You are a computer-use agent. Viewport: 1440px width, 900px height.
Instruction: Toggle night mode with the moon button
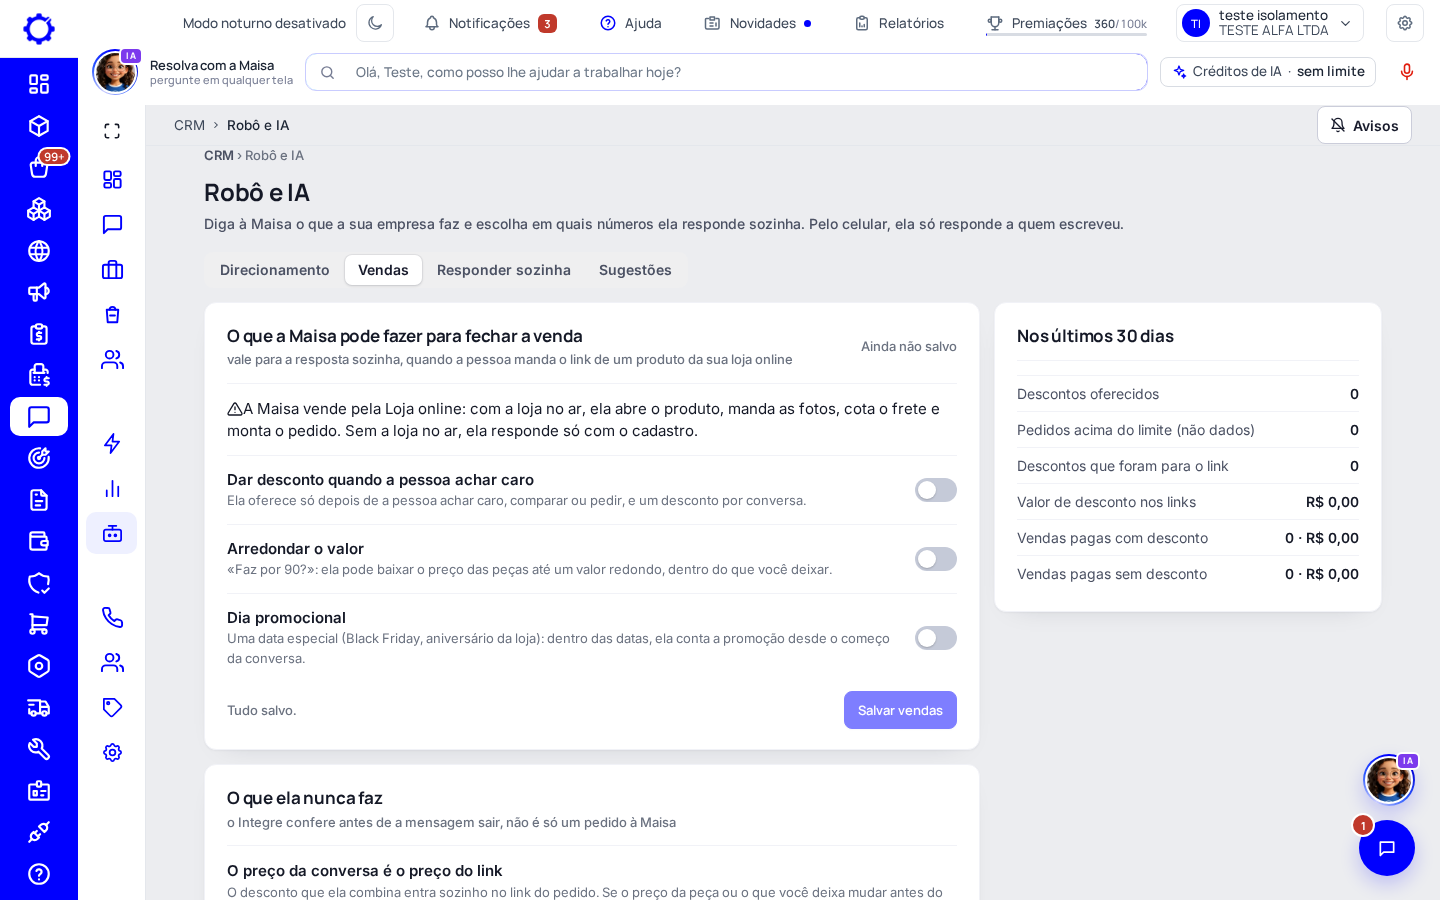pyautogui.click(x=375, y=23)
